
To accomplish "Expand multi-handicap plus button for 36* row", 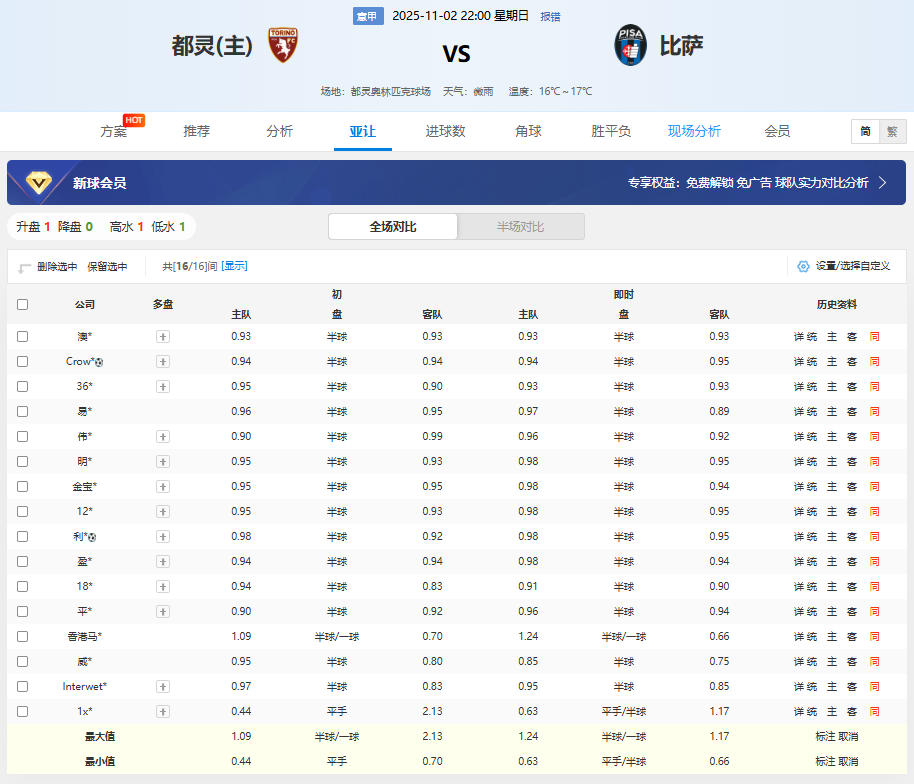I will click(162, 387).
